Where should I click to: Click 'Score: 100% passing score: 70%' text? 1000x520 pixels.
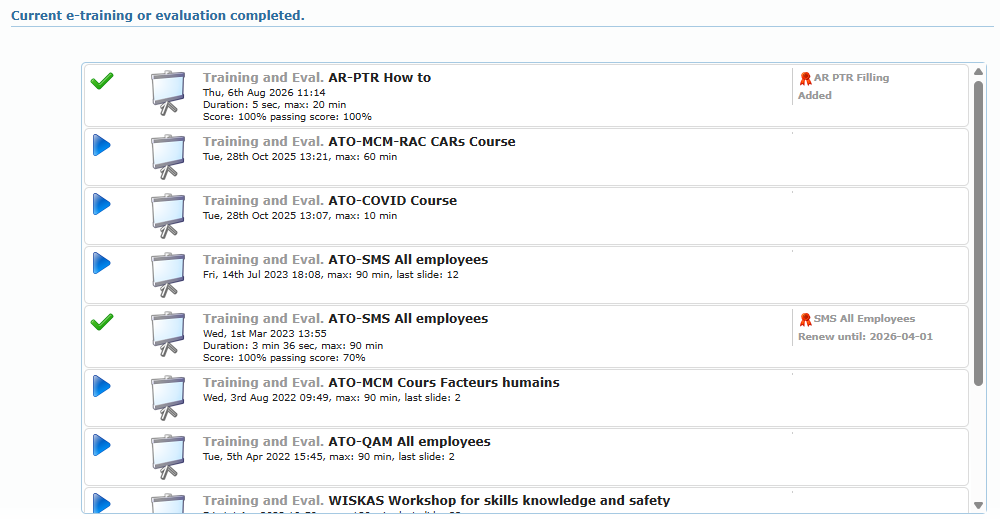(x=284, y=357)
